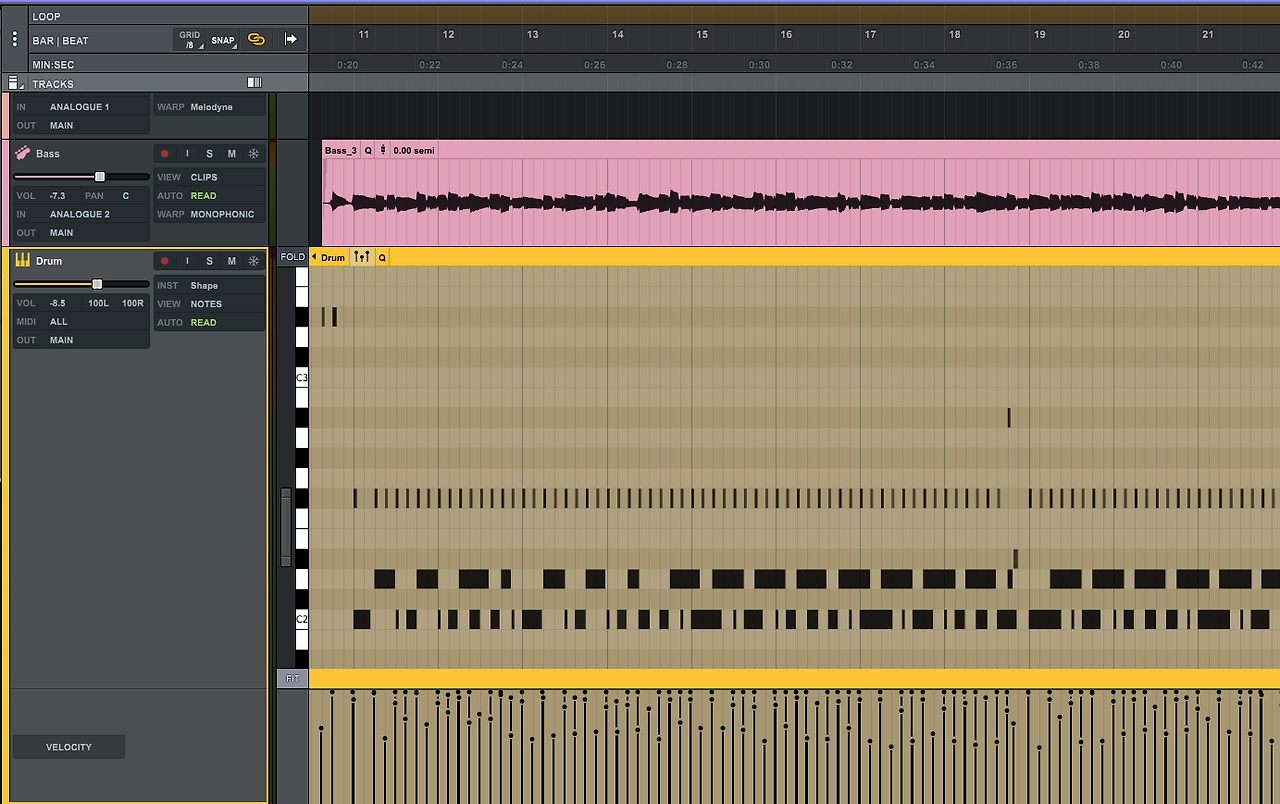Record-arm the Bass track

[x=165, y=153]
